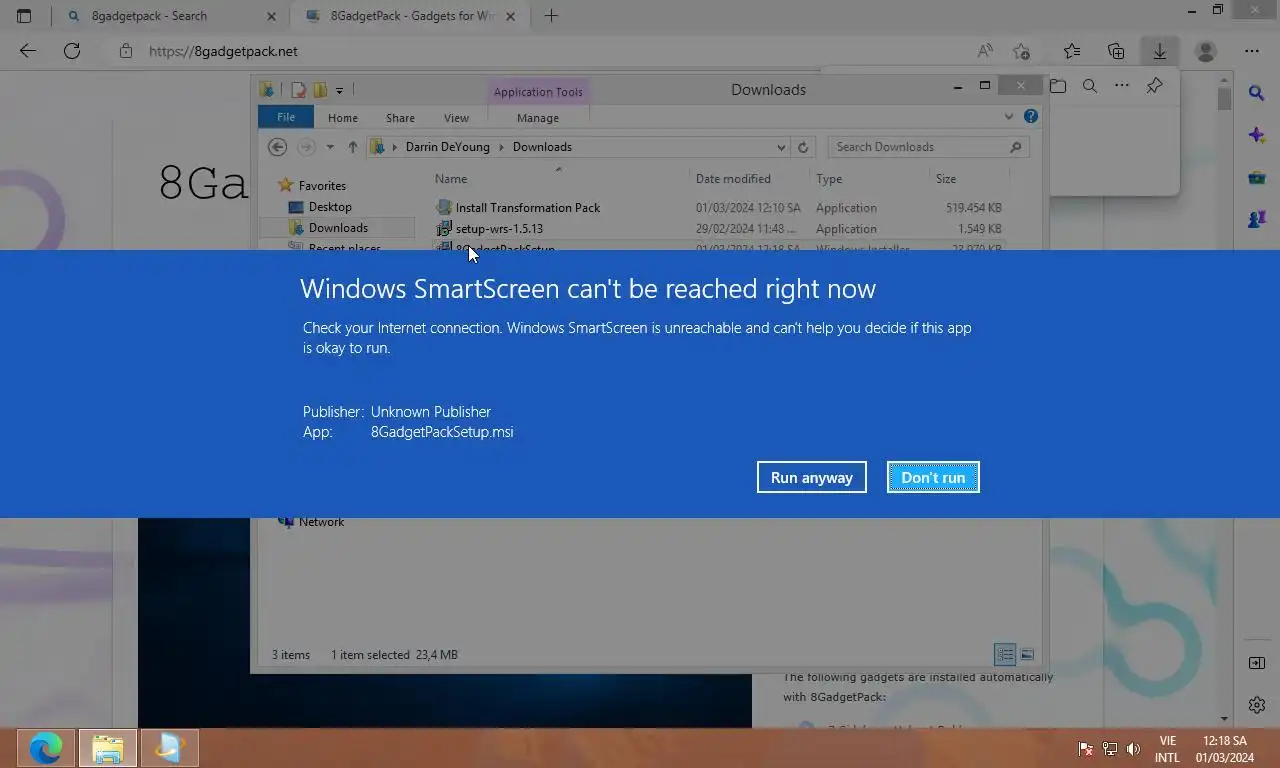1280x768 pixels.
Task: Open View ribbon tab in Explorer
Action: (x=456, y=118)
